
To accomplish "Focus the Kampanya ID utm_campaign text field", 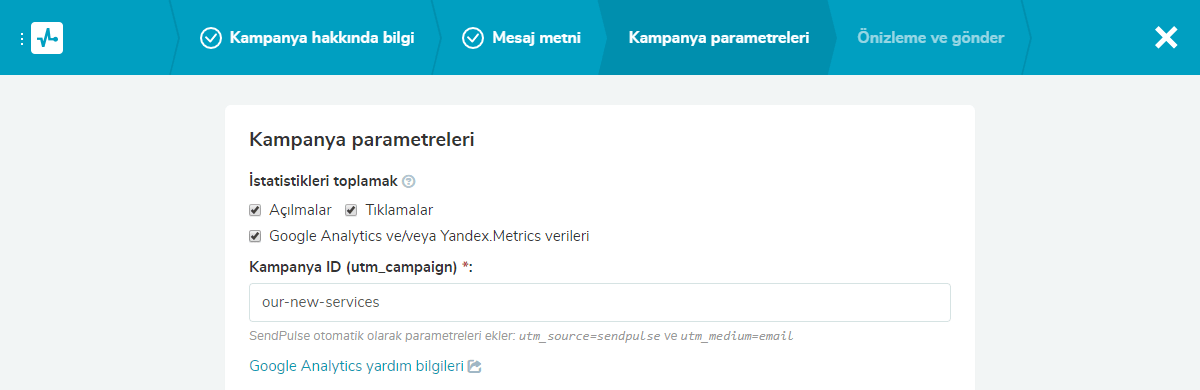I will tap(599, 302).
